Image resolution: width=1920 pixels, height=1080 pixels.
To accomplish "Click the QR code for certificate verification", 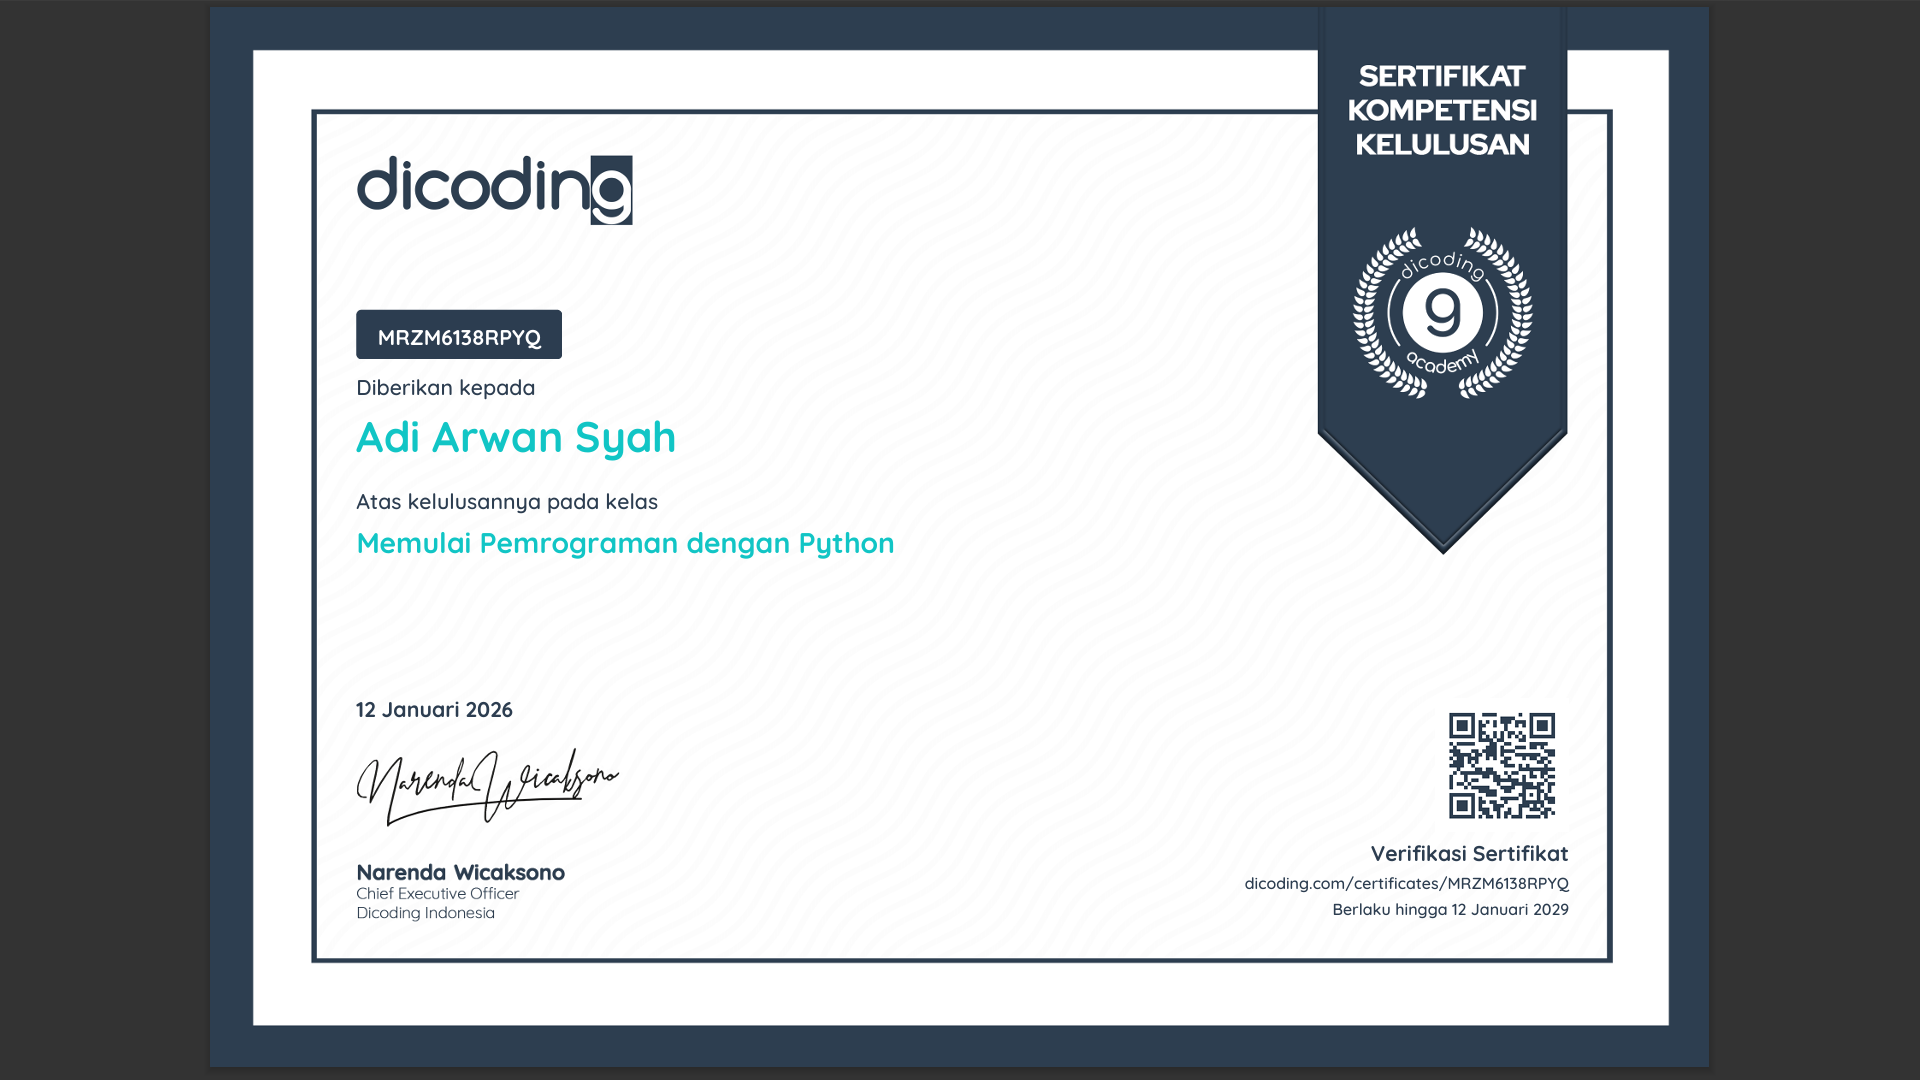I will (1502, 766).
